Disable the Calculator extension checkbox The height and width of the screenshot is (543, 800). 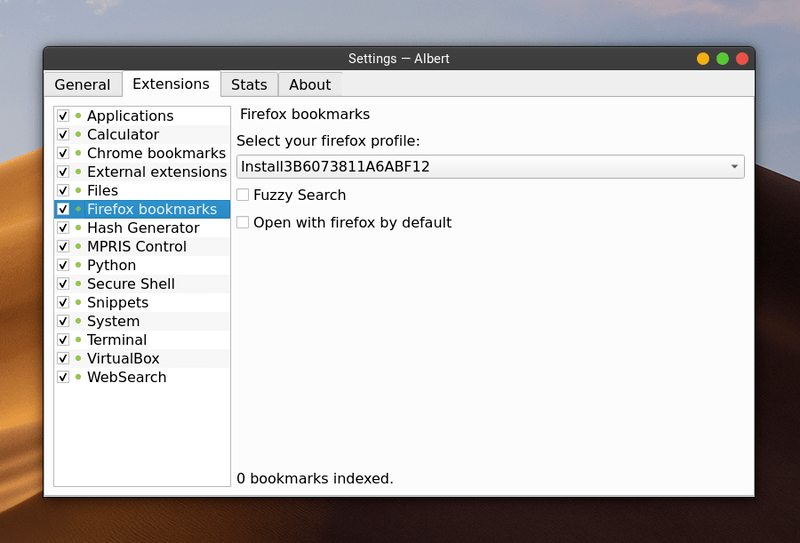[x=63, y=135]
